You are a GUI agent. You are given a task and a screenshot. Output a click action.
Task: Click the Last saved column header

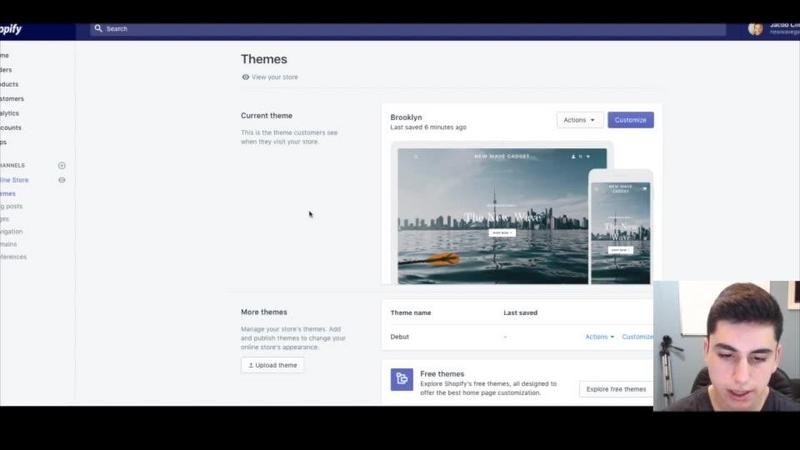click(520, 313)
